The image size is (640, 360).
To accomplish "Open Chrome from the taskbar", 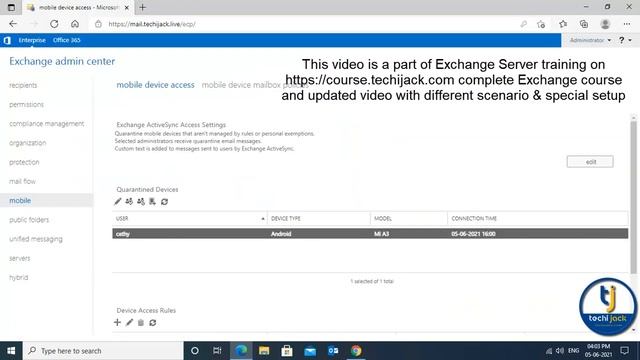I will click(356, 351).
